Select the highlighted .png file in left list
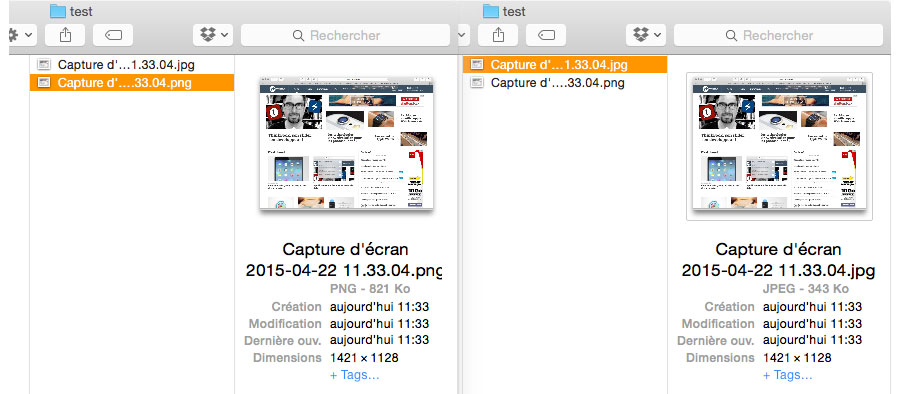 point(132,83)
